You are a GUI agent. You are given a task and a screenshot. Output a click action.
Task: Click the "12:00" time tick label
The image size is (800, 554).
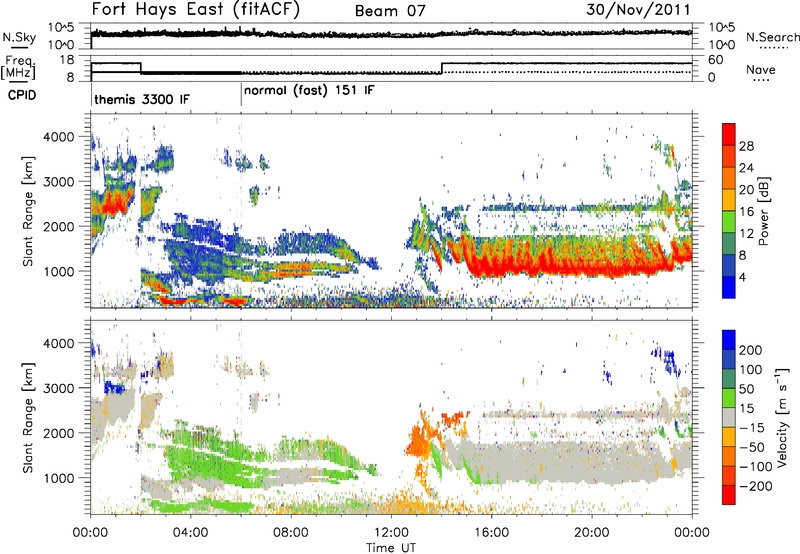[x=391, y=533]
